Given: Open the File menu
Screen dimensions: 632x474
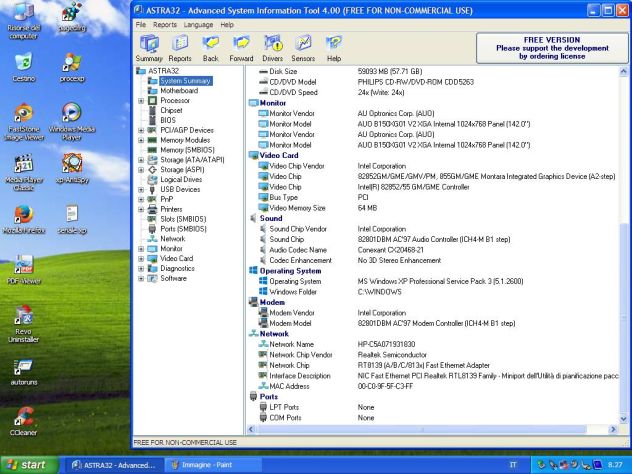Looking at the screenshot, I should 141,25.
